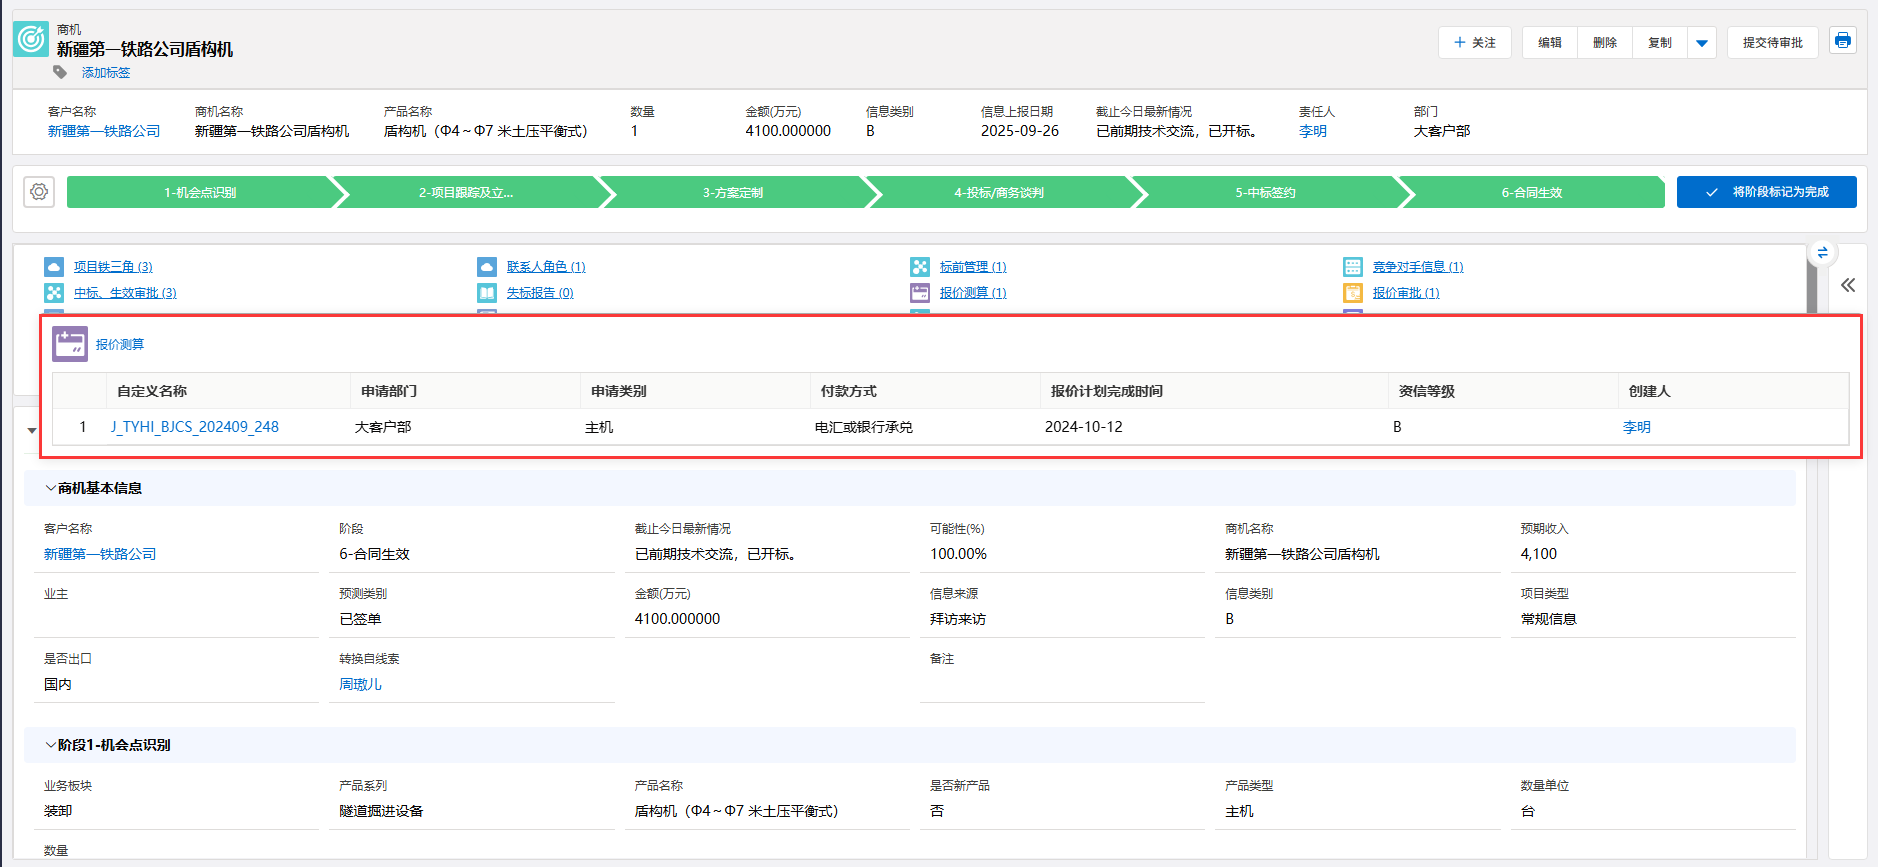
Task: Collapse the 阶段1-机会点识别 section
Action: [x=50, y=745]
